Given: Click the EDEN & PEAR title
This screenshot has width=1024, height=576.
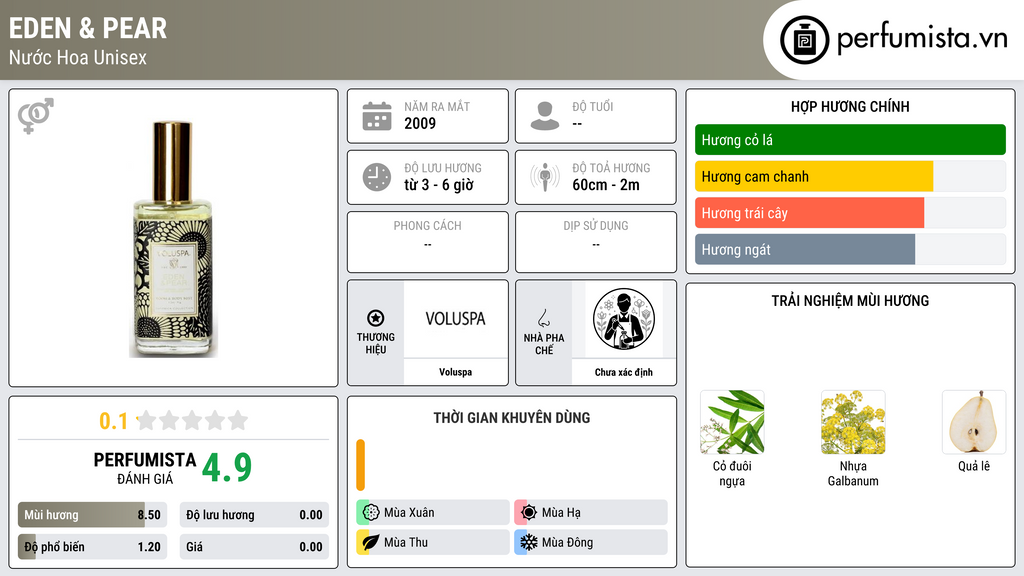Looking at the screenshot, I should point(88,28).
